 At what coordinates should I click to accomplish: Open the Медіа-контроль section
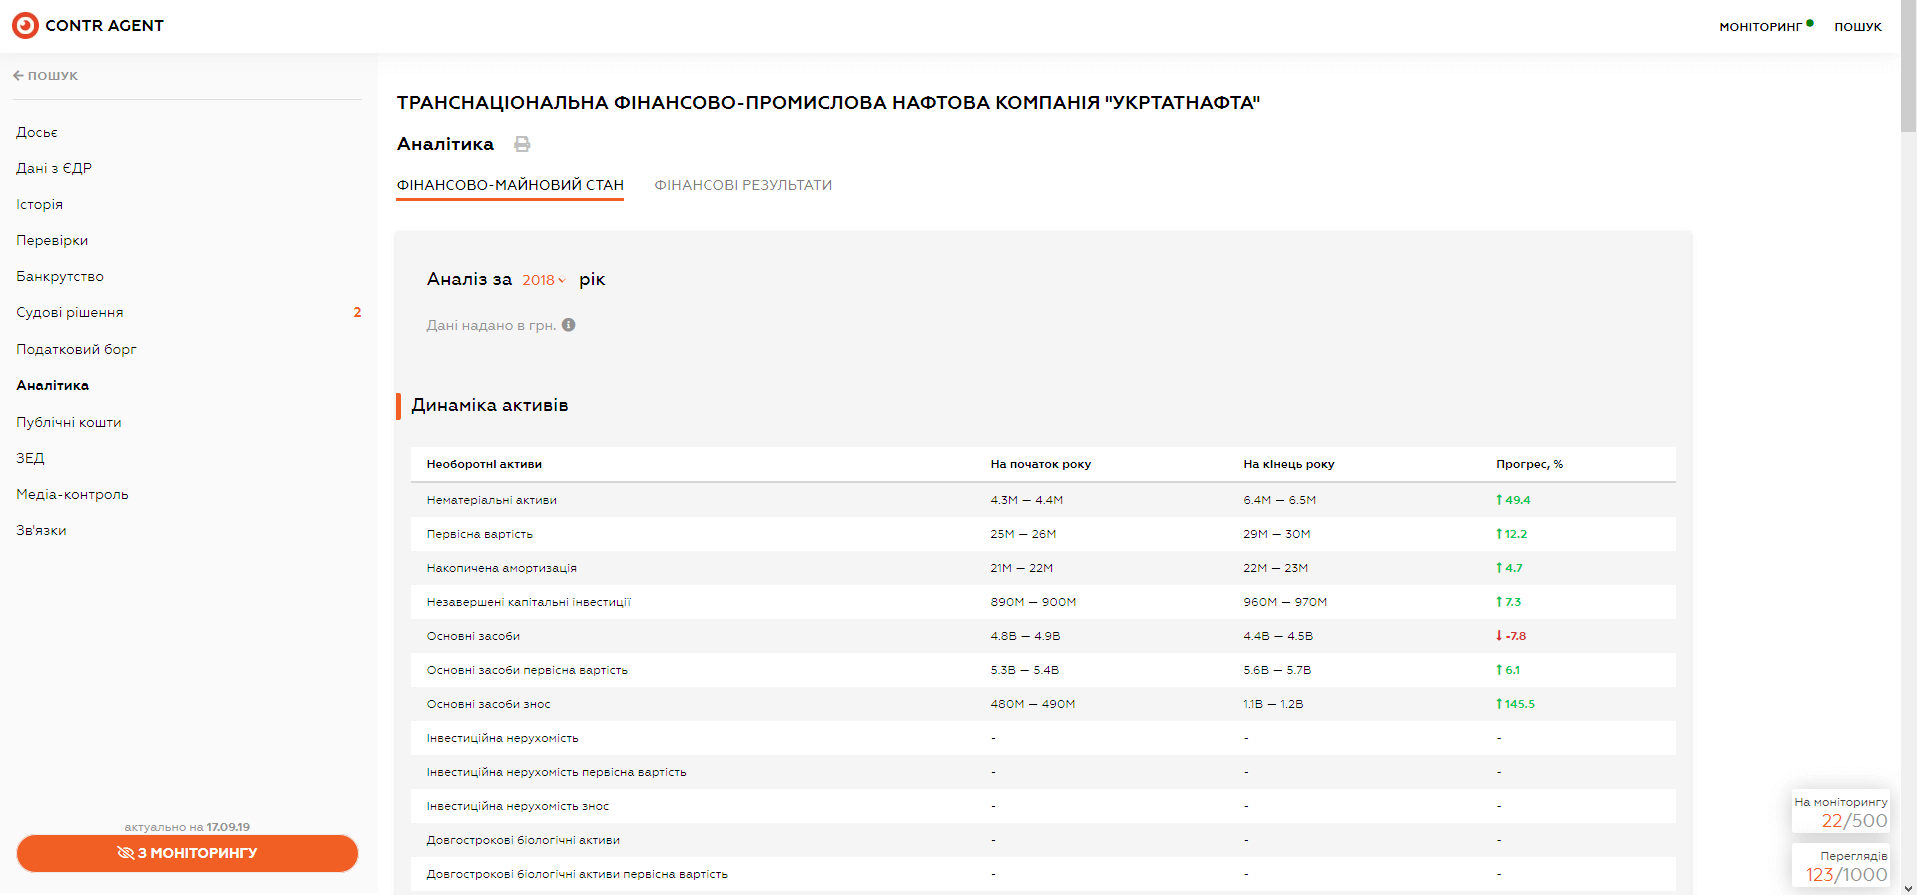tap(72, 494)
